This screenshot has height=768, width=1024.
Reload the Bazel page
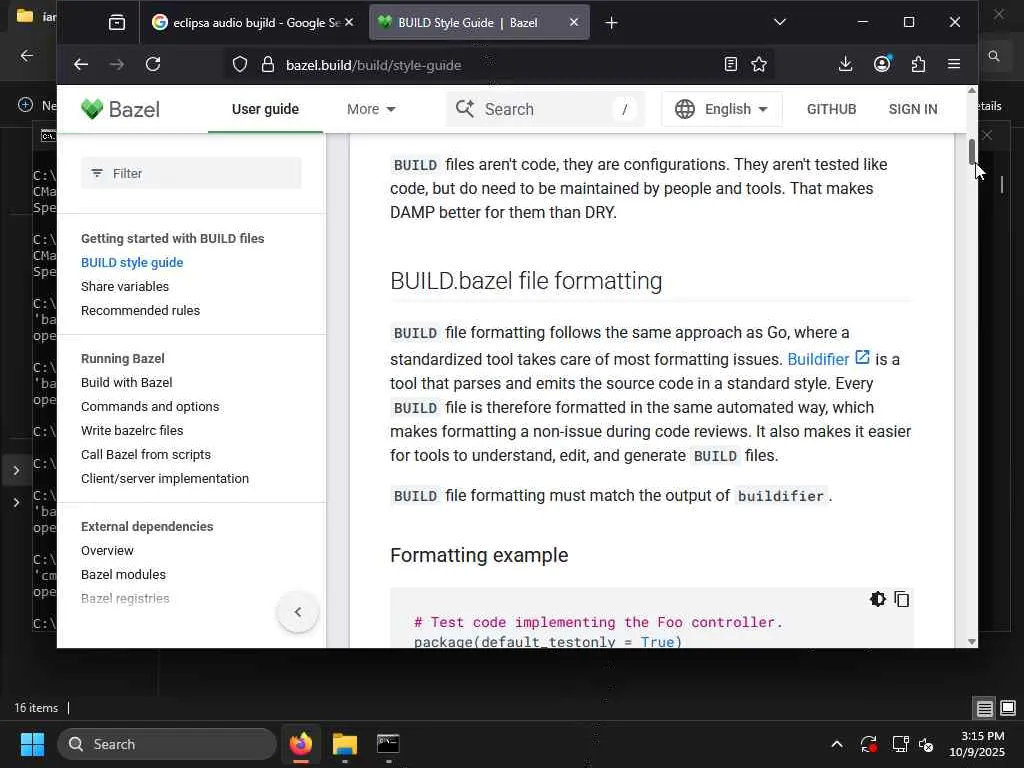click(153, 64)
